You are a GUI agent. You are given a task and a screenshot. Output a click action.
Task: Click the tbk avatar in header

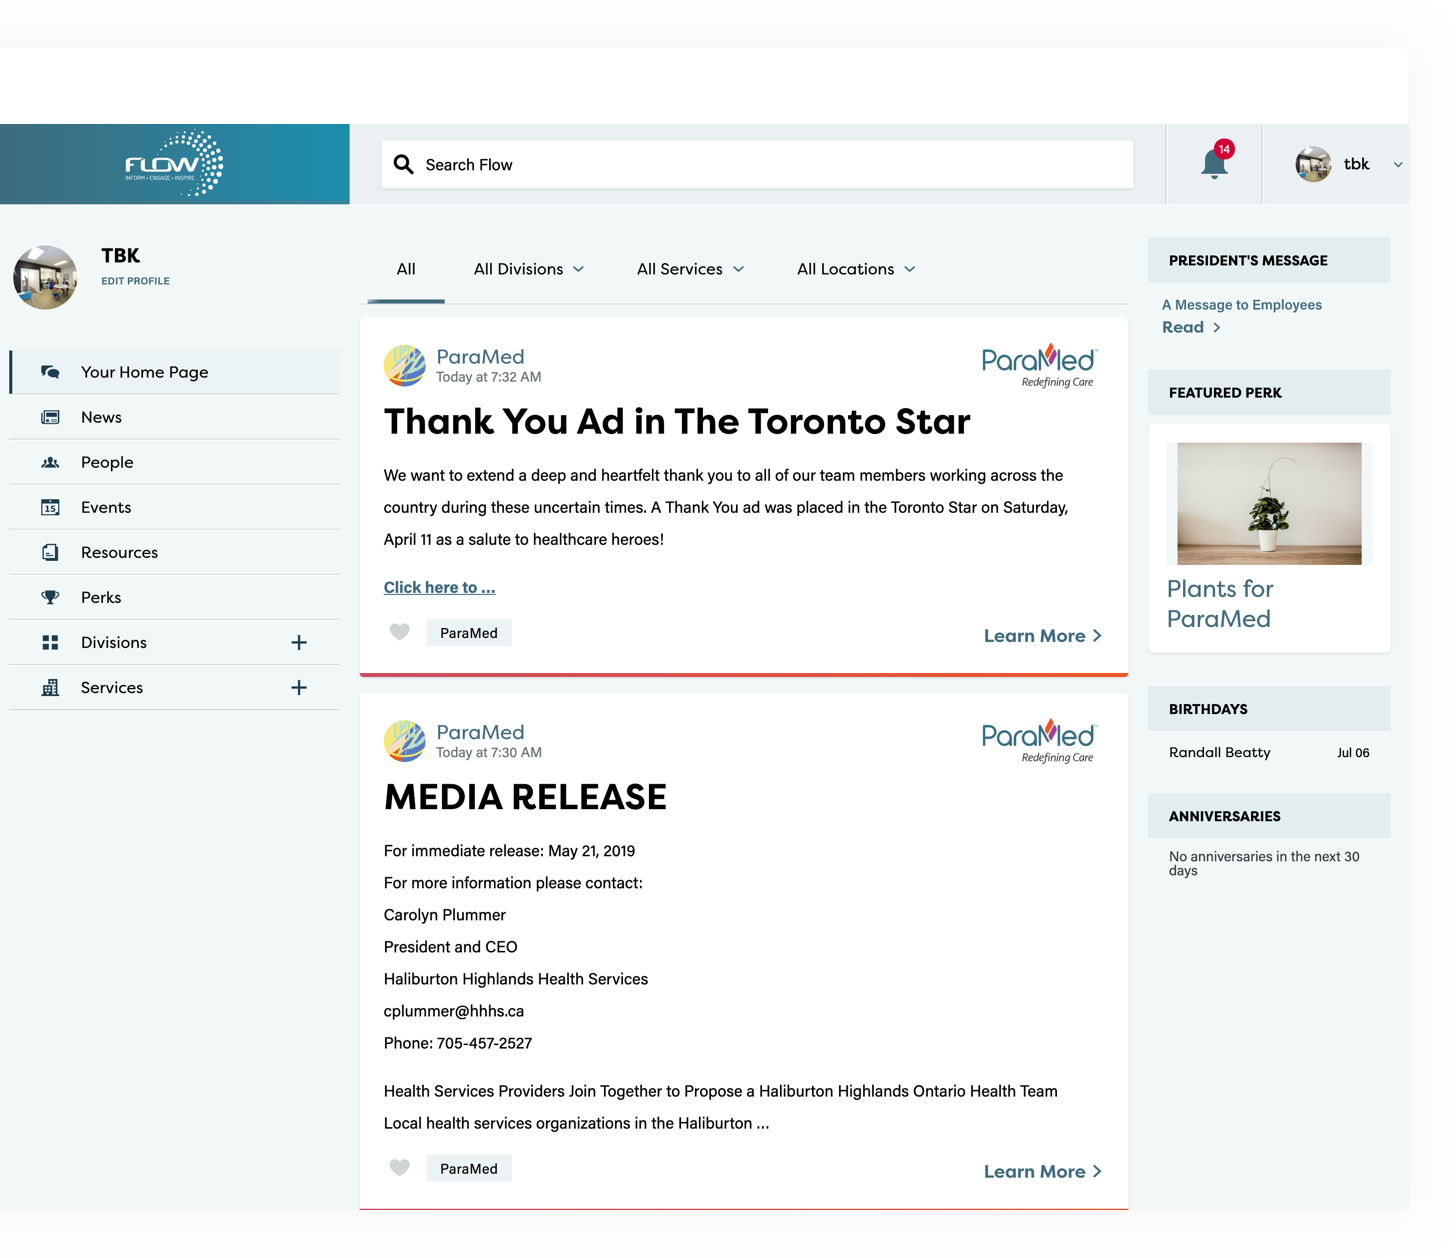pyautogui.click(x=1313, y=164)
